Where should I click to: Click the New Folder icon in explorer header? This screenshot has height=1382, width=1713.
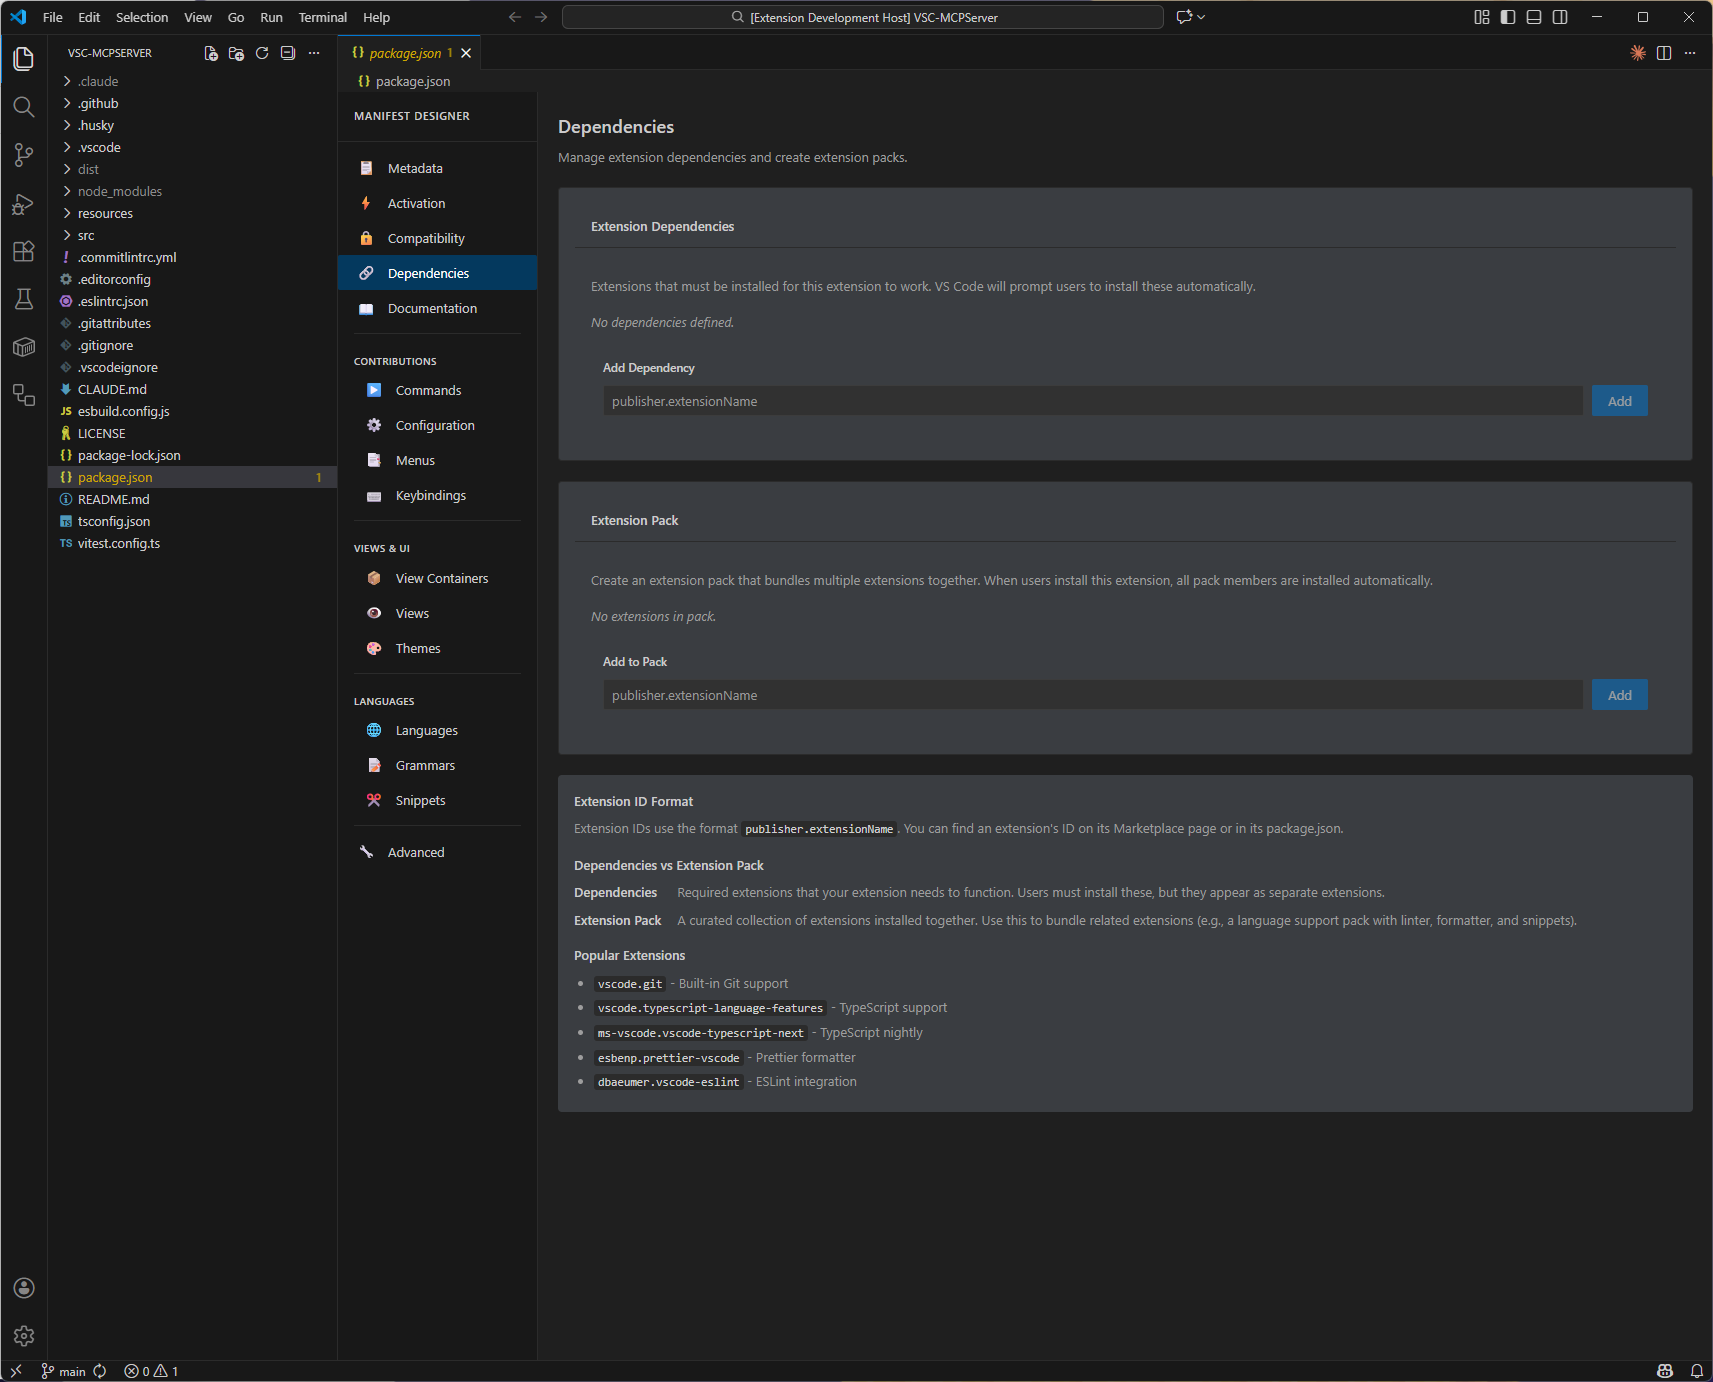[236, 53]
